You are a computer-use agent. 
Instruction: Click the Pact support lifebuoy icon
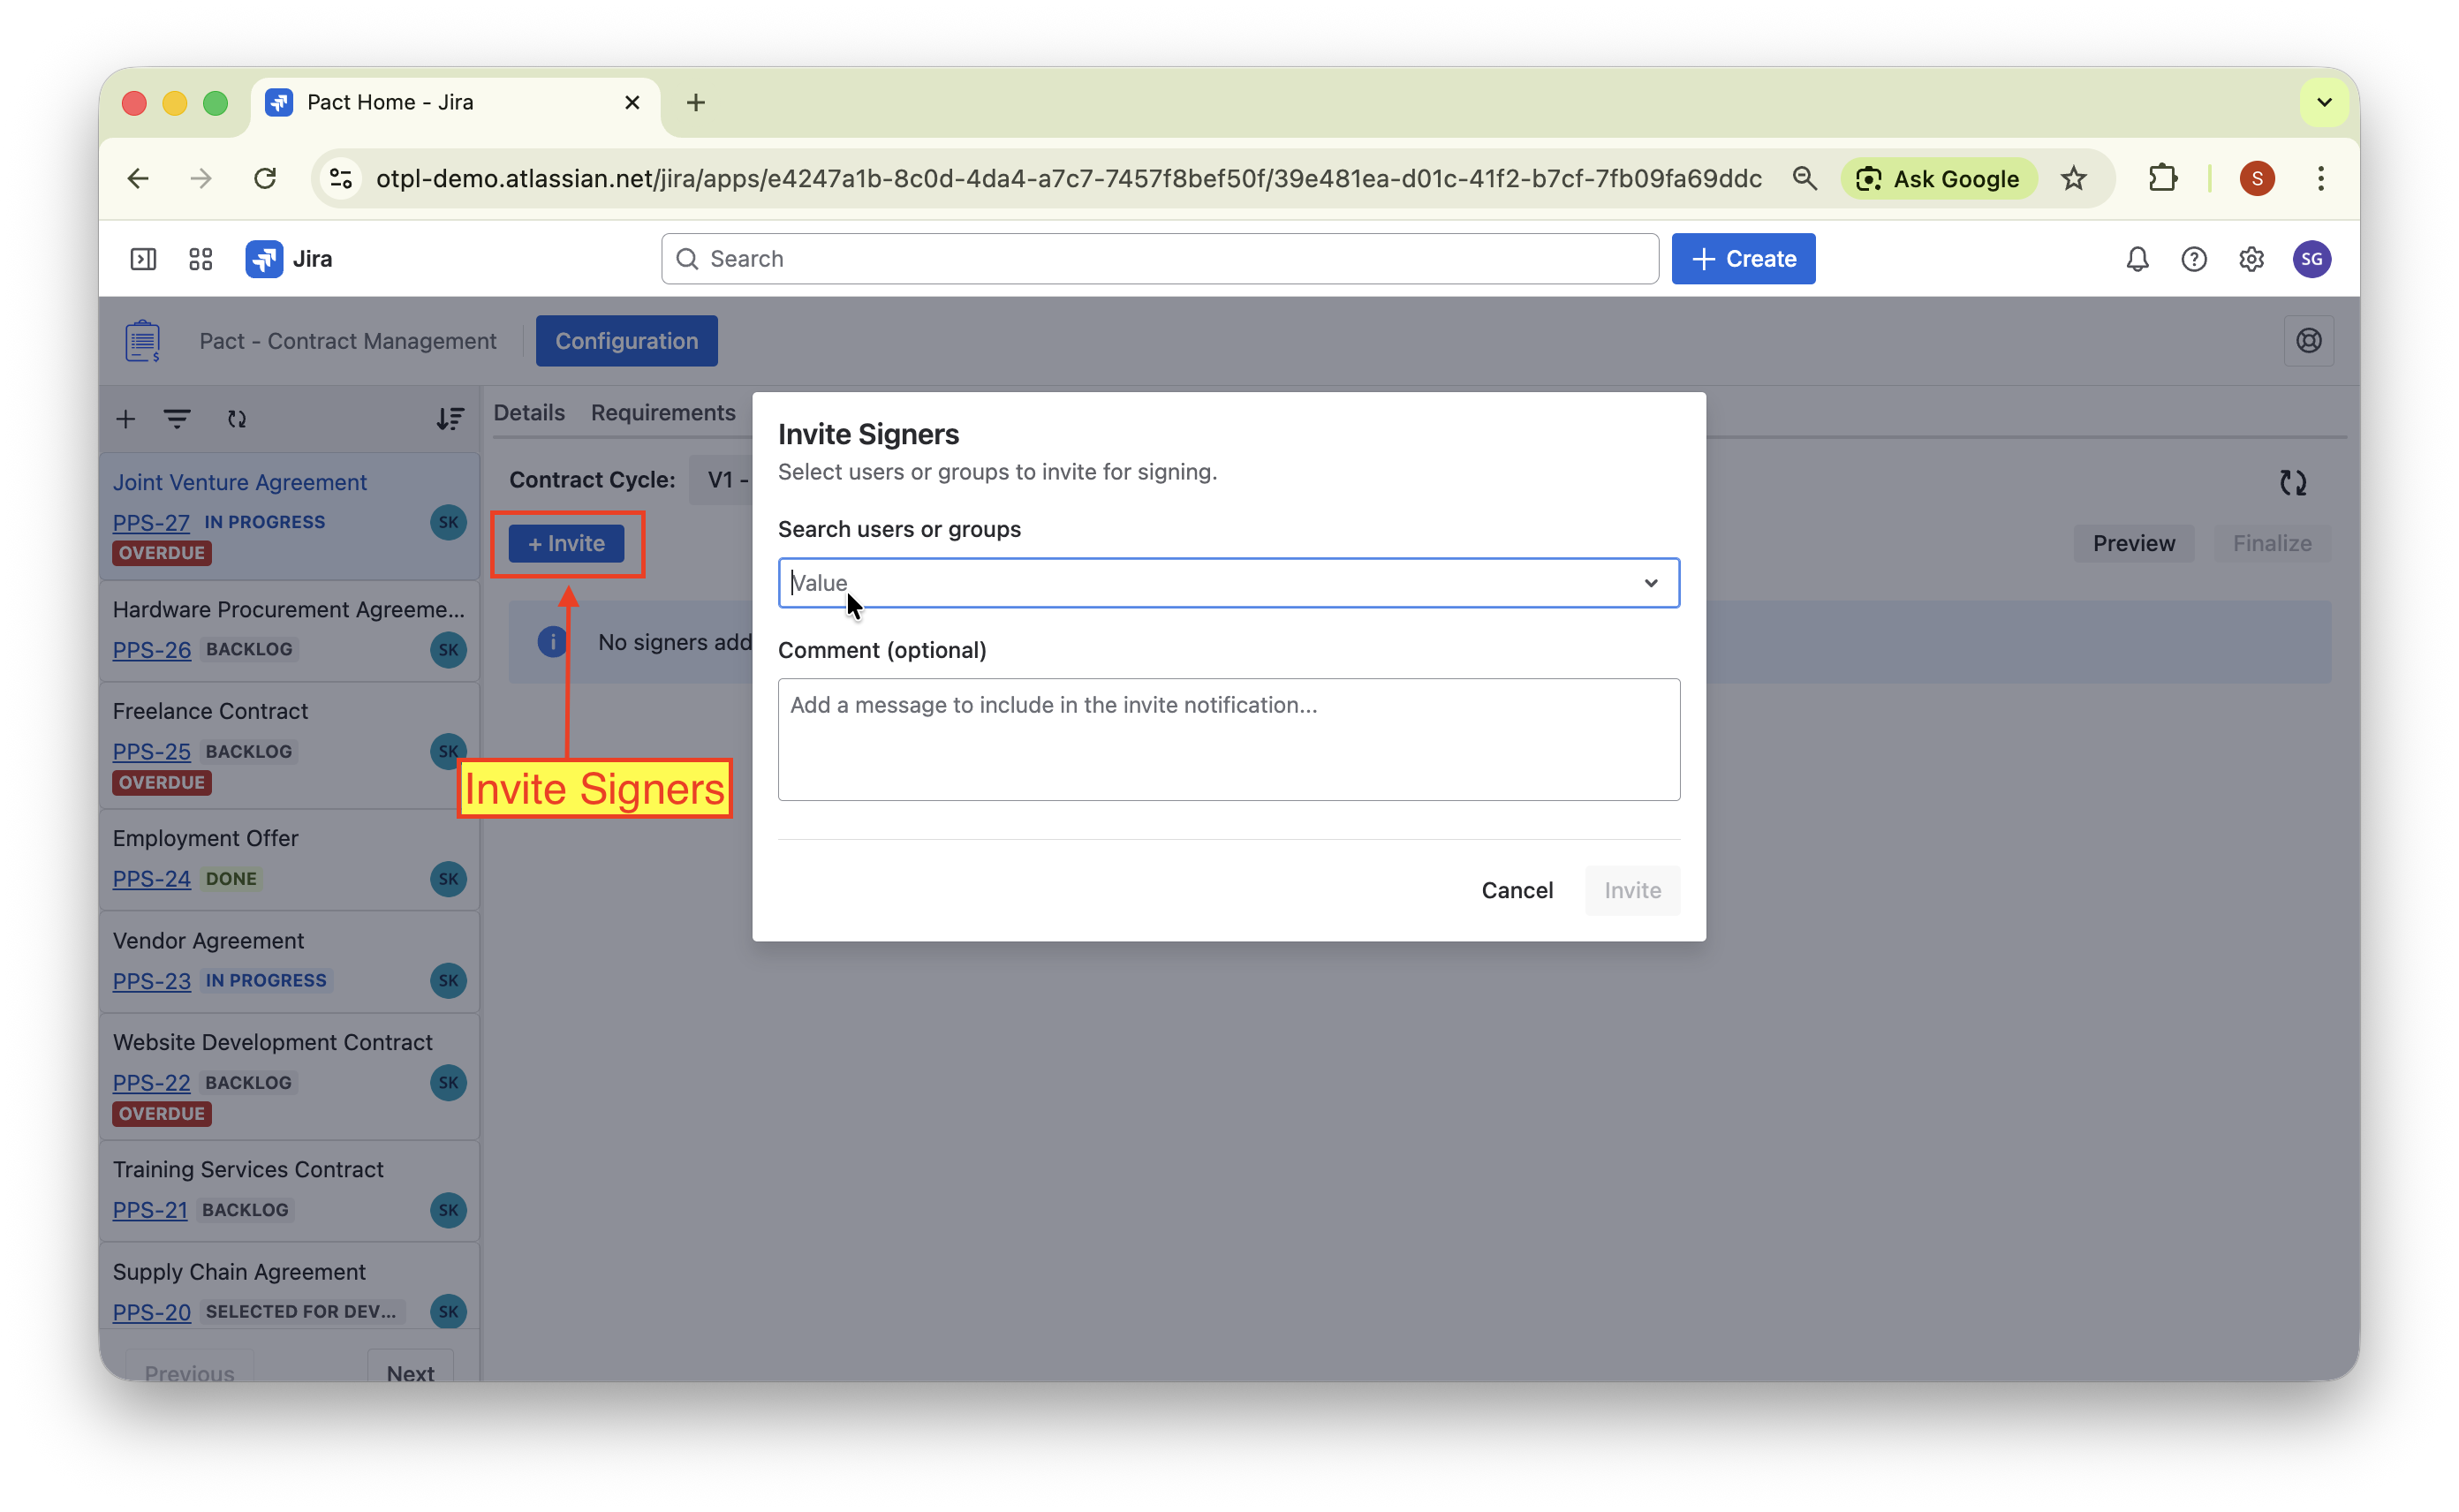pyautogui.click(x=2309, y=341)
